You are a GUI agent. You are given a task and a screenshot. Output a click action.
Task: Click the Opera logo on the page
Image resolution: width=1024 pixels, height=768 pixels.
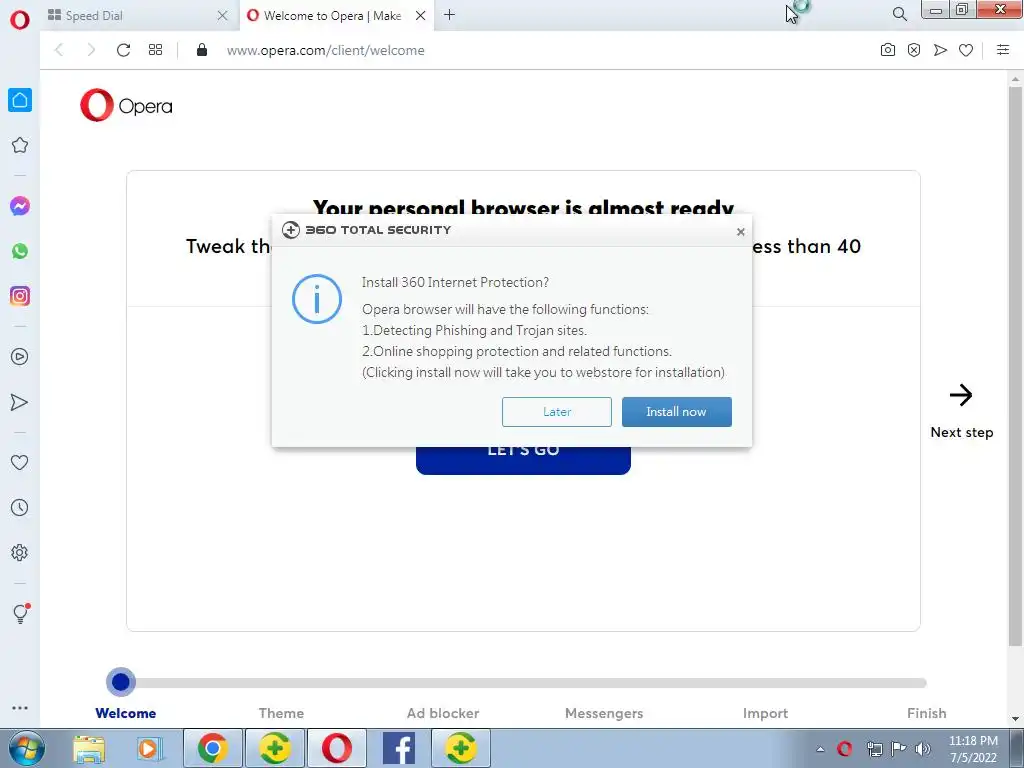pos(126,105)
